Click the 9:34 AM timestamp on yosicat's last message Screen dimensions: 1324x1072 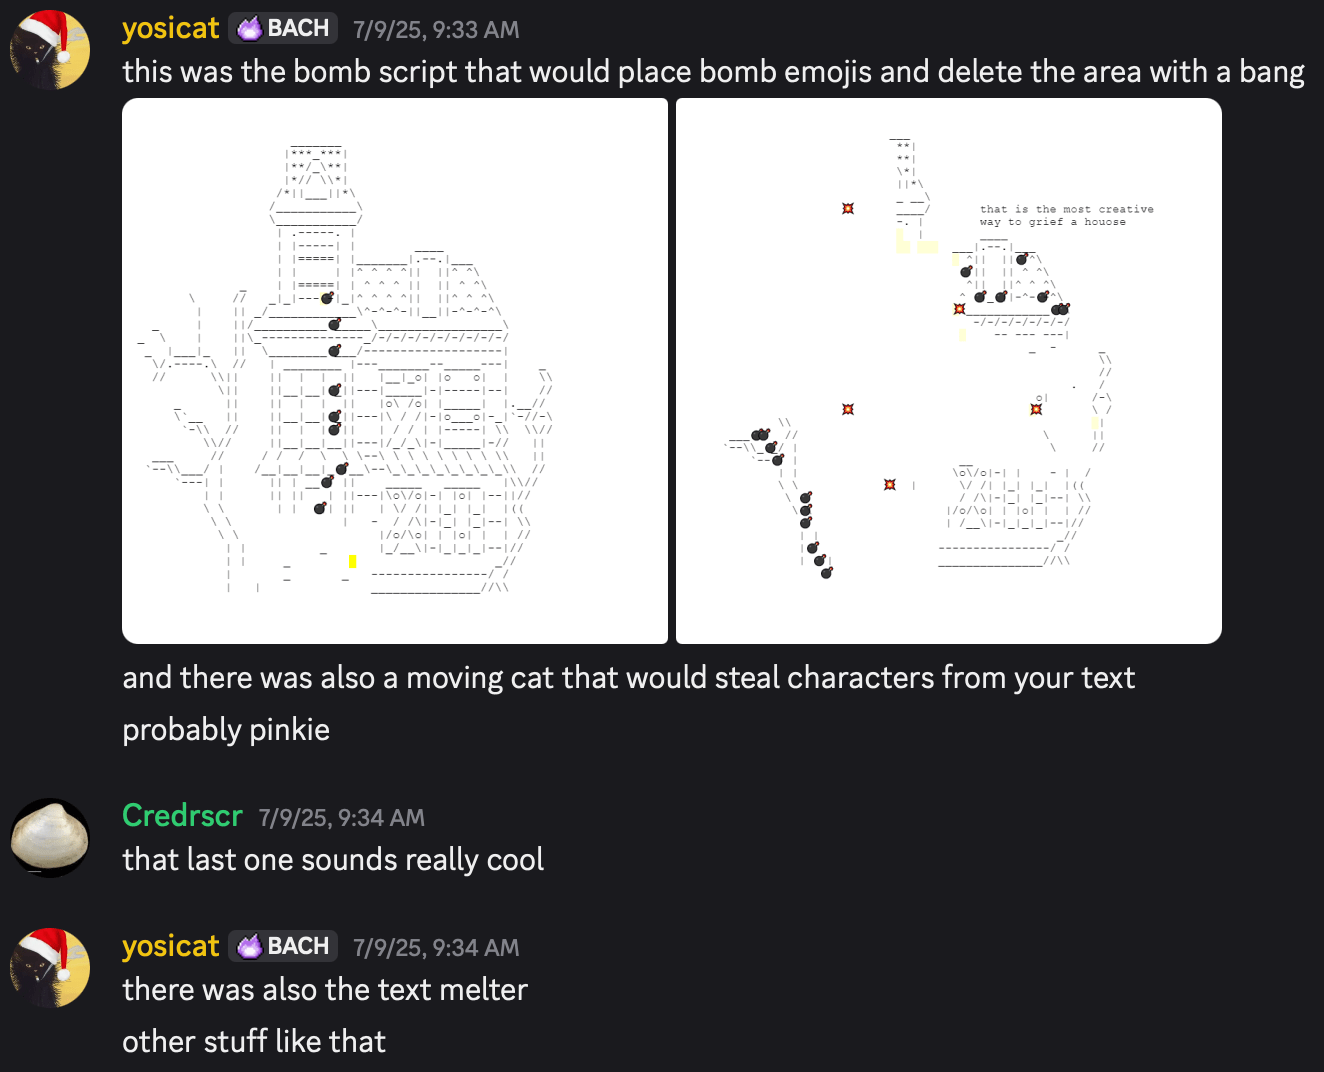click(x=436, y=948)
